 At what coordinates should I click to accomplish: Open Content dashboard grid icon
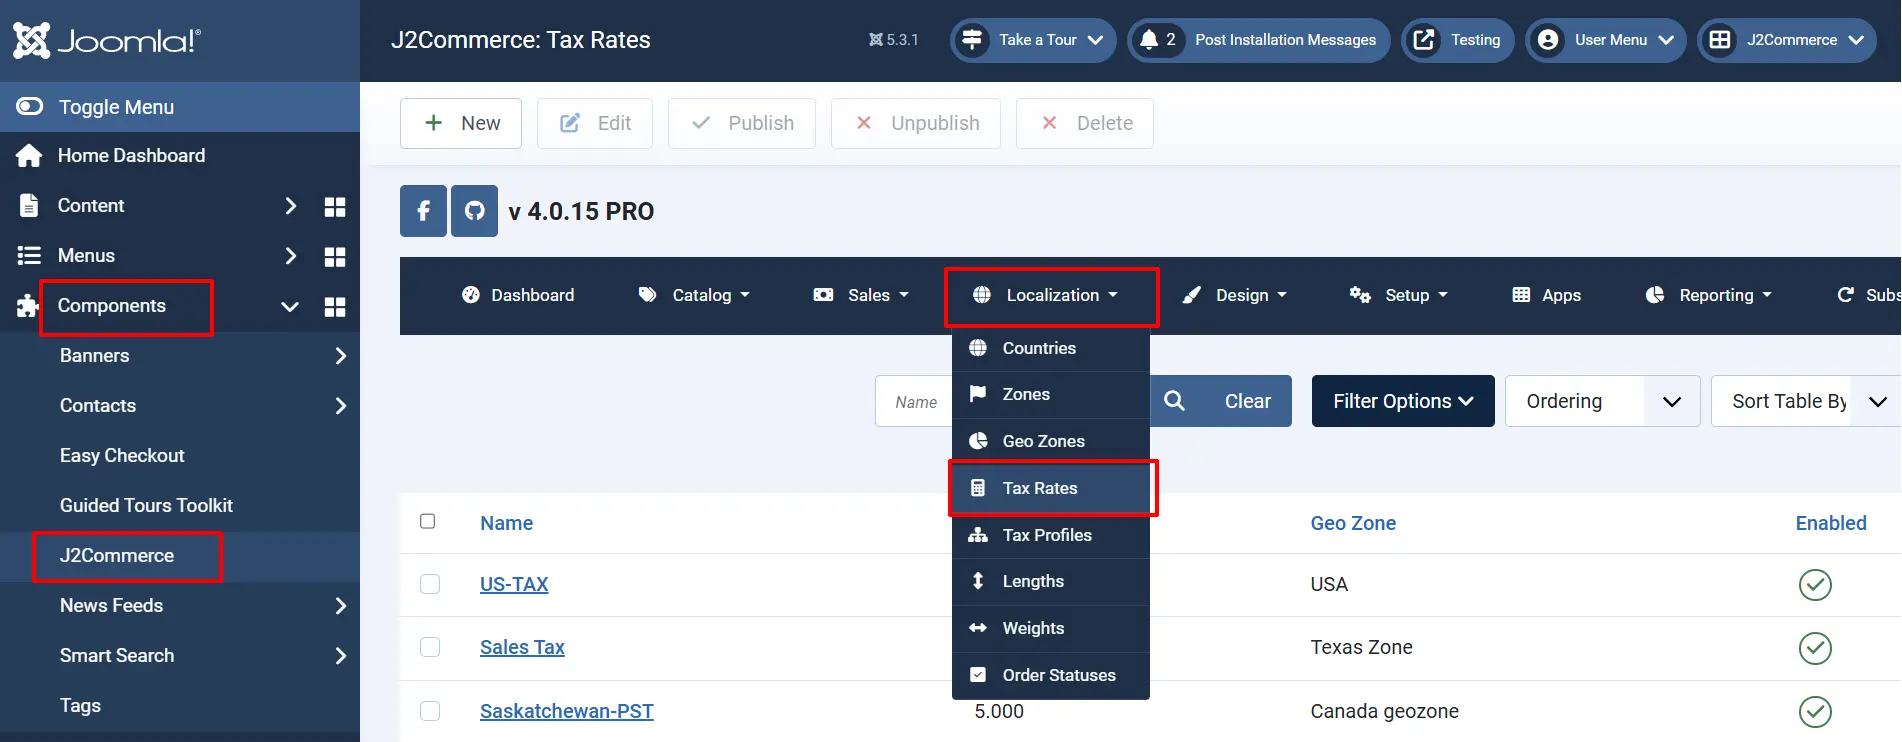tap(335, 206)
